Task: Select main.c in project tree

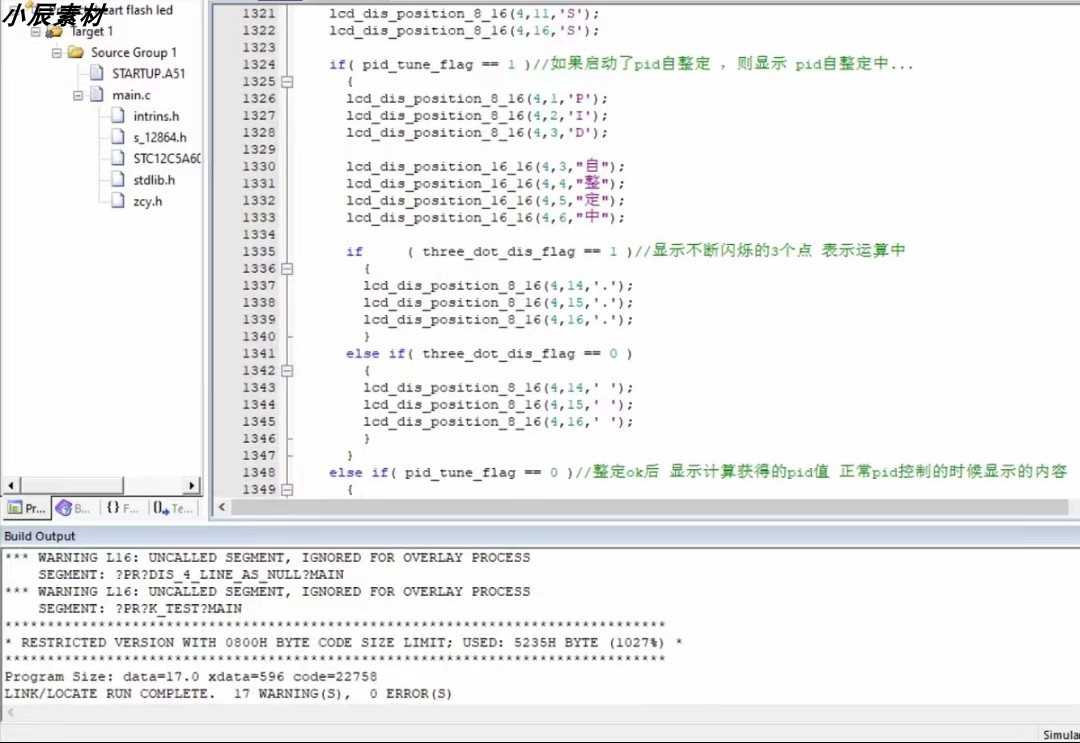Action: [131, 95]
